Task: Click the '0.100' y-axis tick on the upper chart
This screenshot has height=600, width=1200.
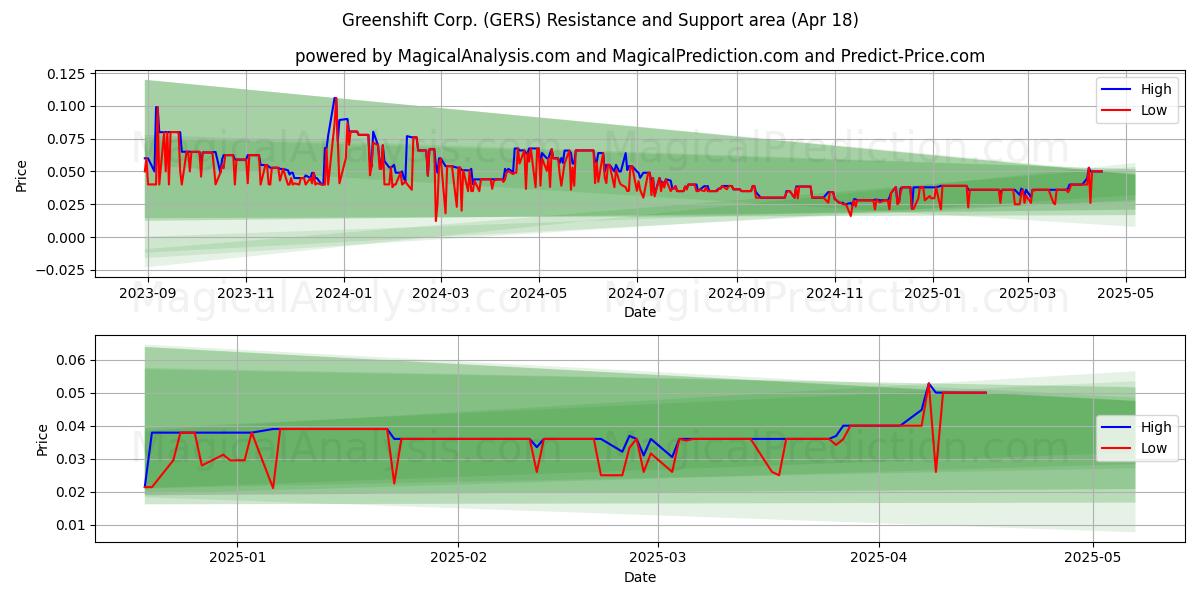Action: [x=67, y=106]
